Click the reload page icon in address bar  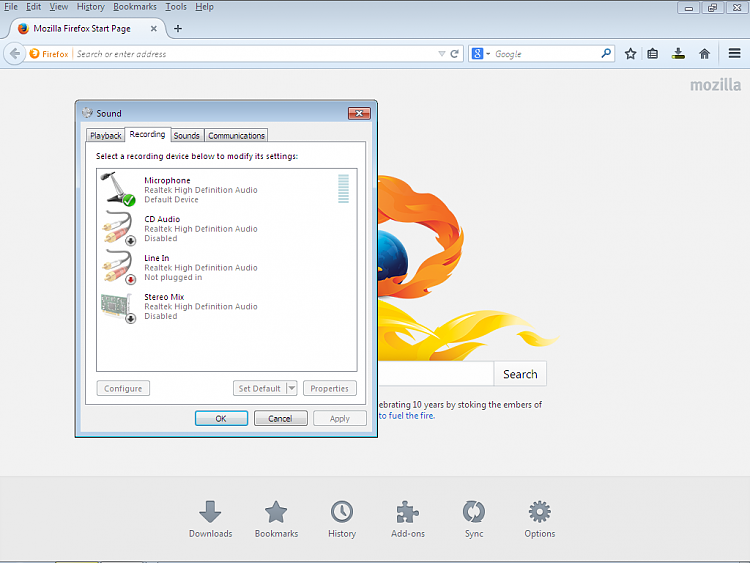click(454, 54)
